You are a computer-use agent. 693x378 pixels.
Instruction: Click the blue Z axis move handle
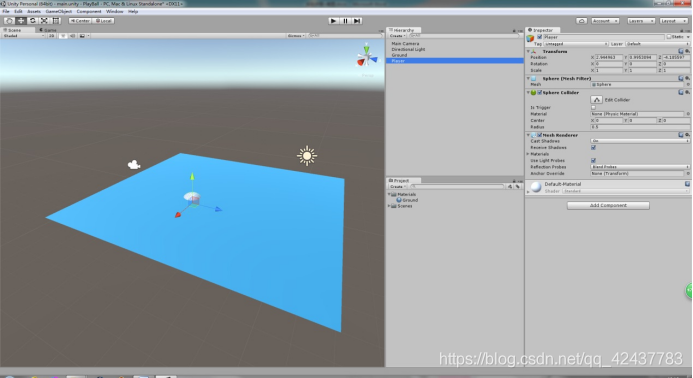click(218, 209)
